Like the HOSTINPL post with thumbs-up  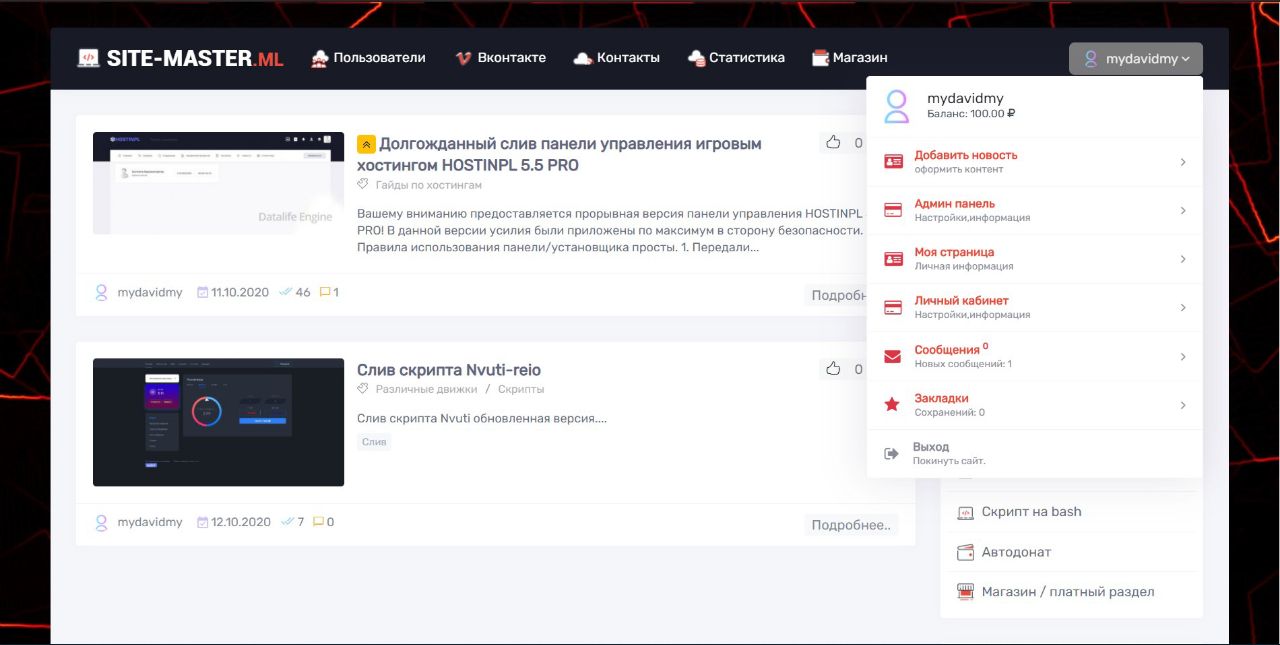point(833,143)
